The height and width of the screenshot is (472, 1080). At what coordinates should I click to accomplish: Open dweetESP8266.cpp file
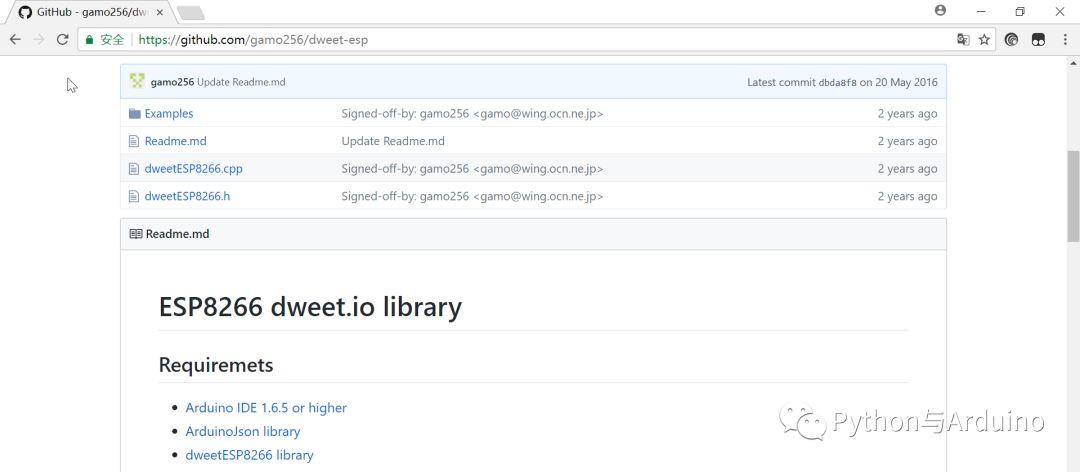tap(194, 169)
